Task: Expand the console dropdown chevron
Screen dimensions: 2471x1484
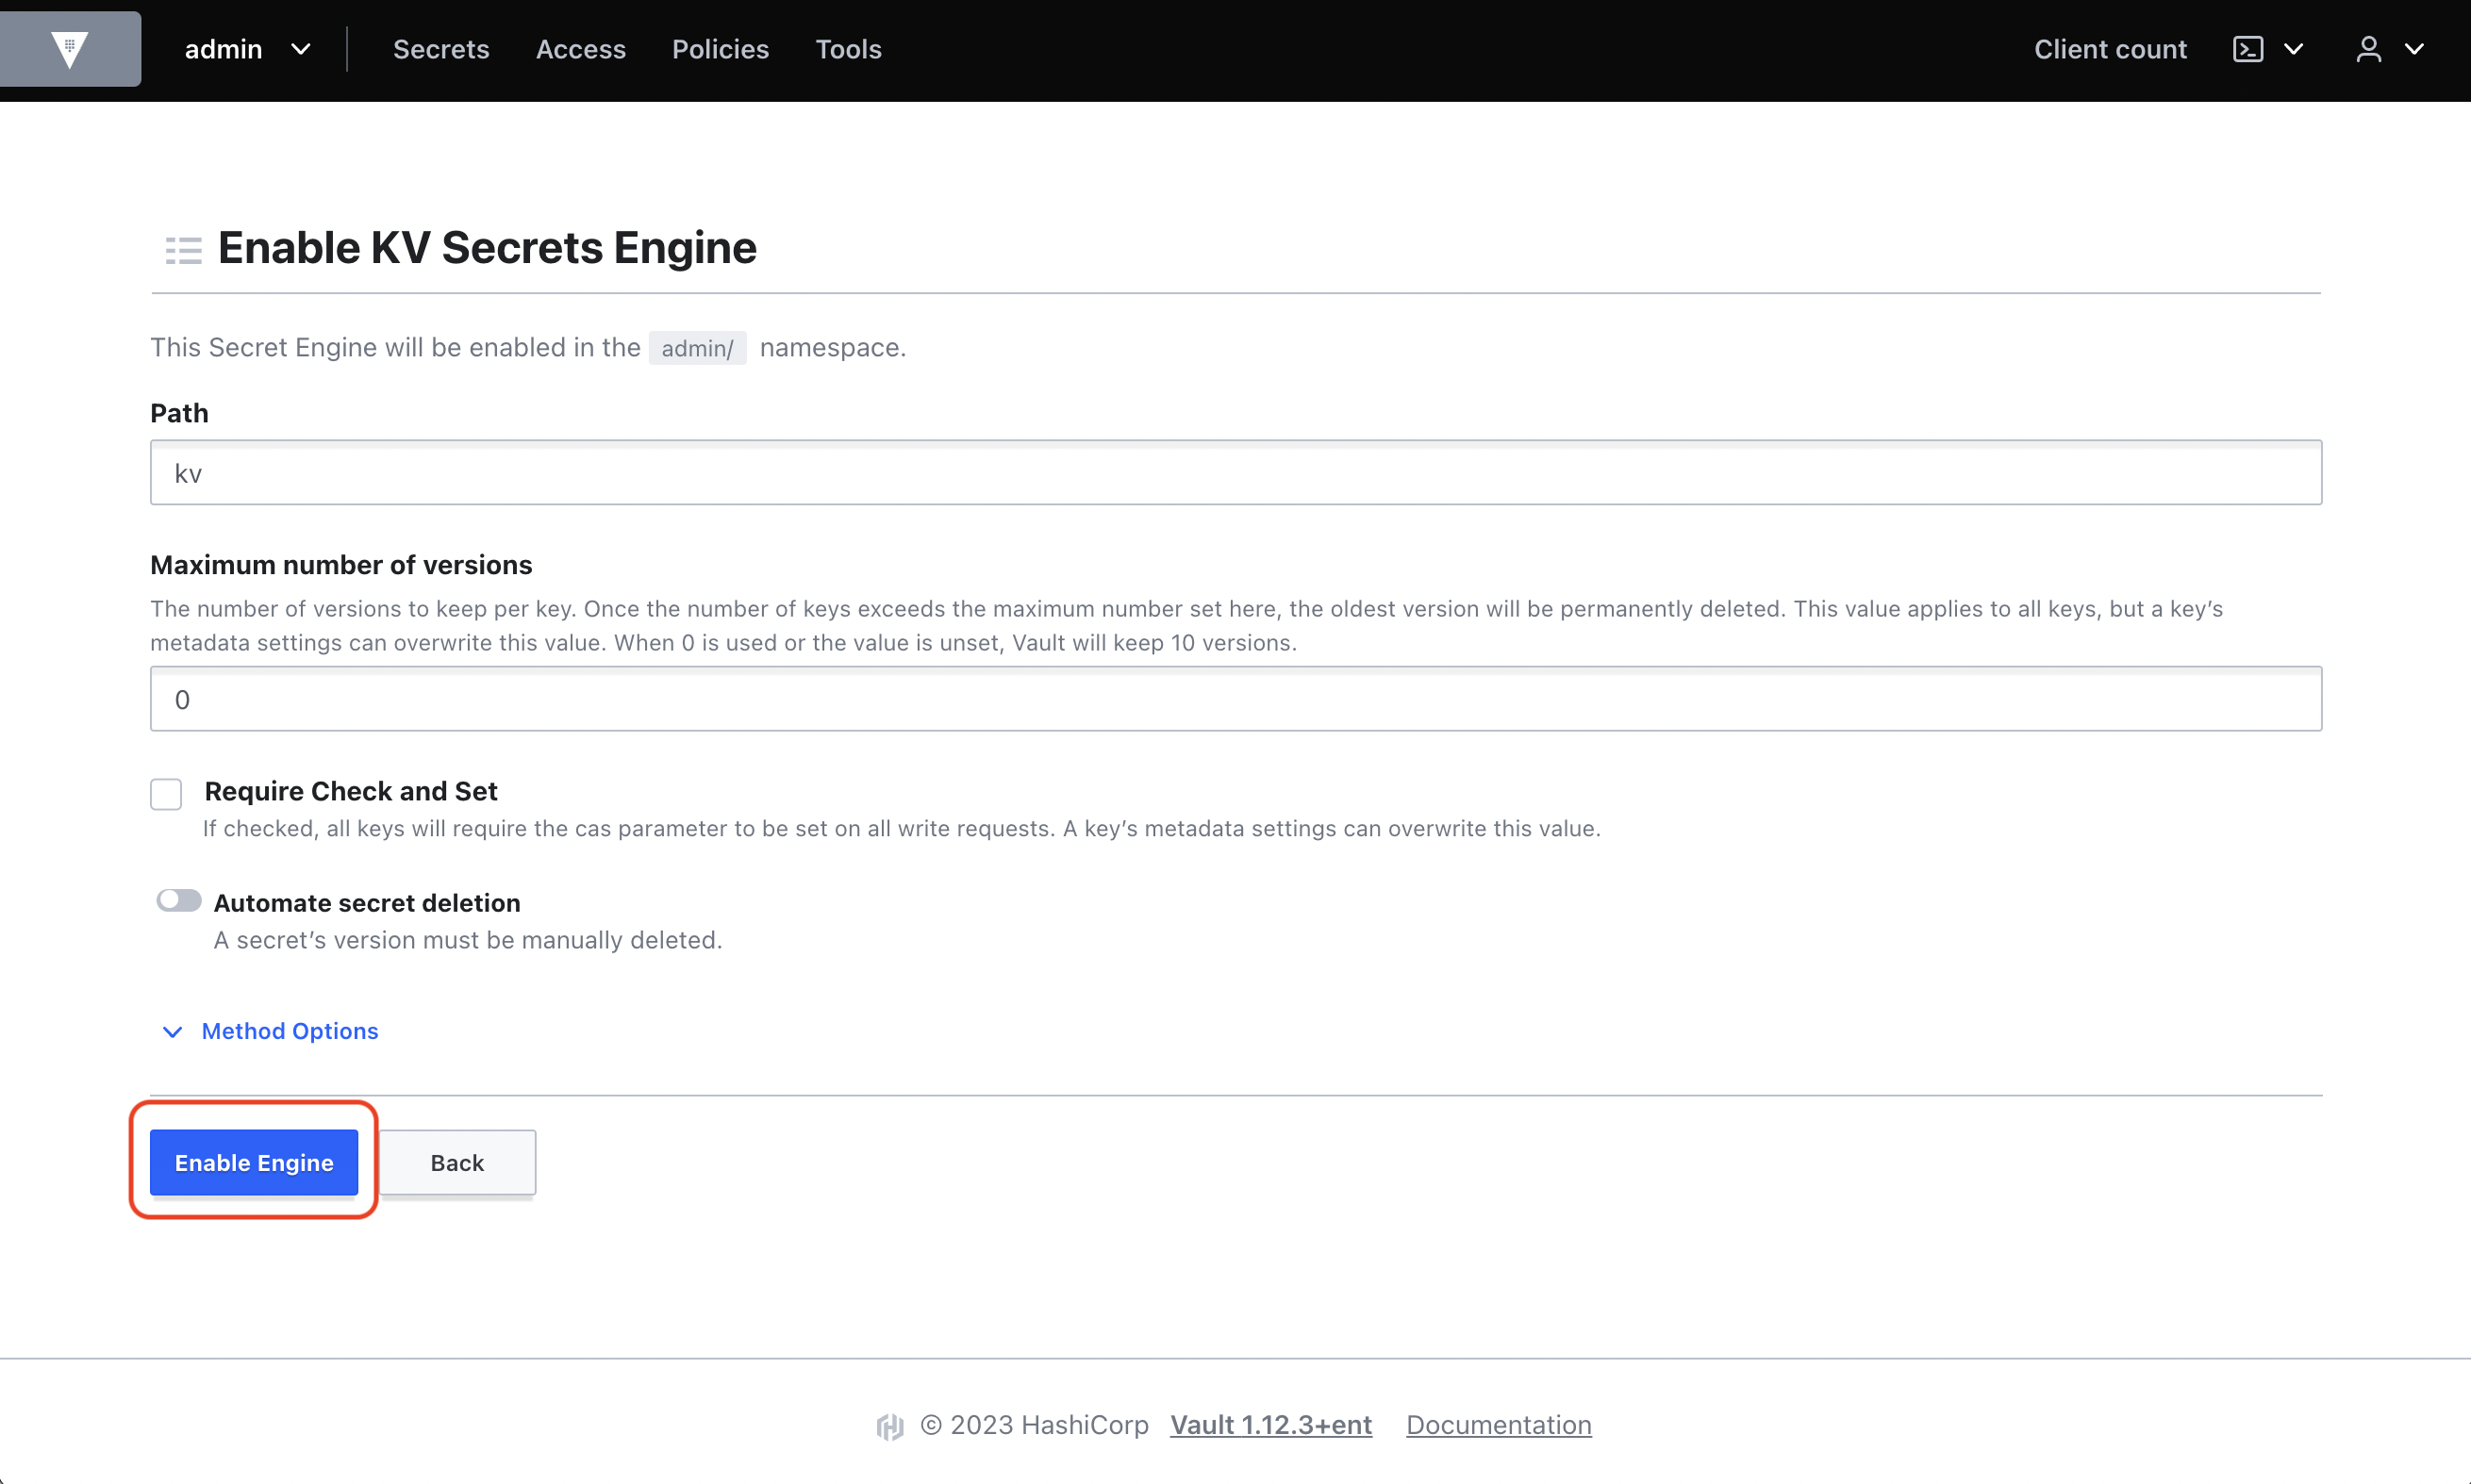Action: click(2294, 49)
